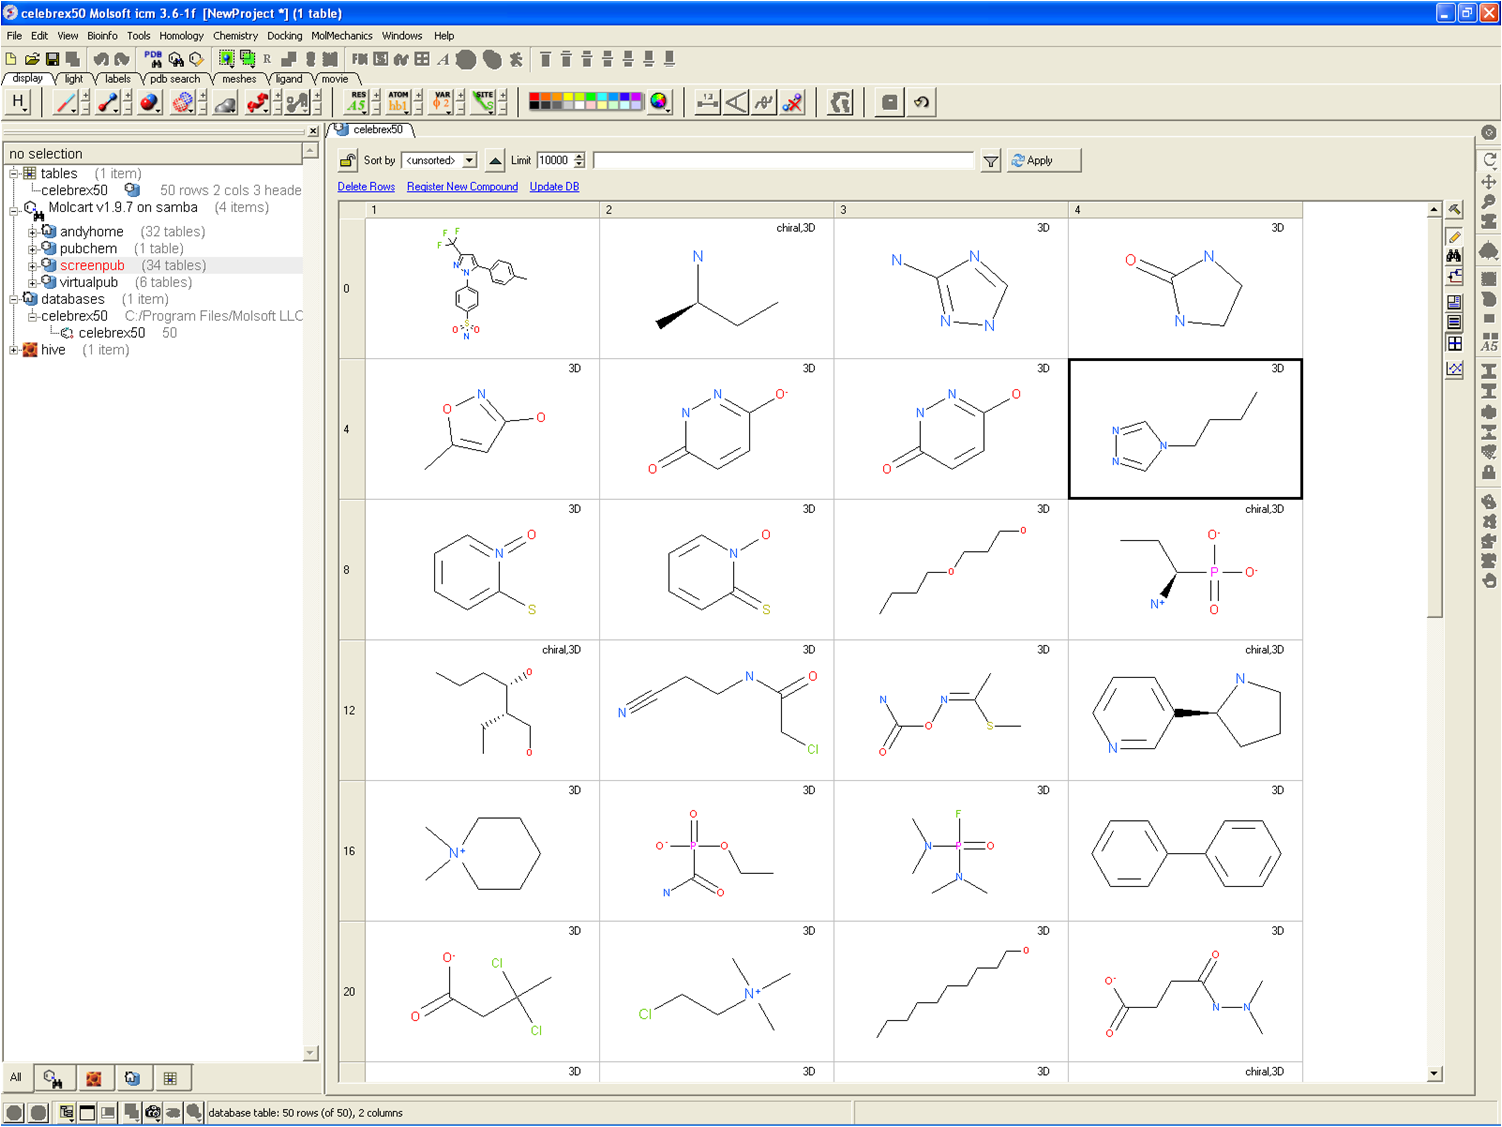
Task: Select the wire representation tool
Action: pos(66,102)
